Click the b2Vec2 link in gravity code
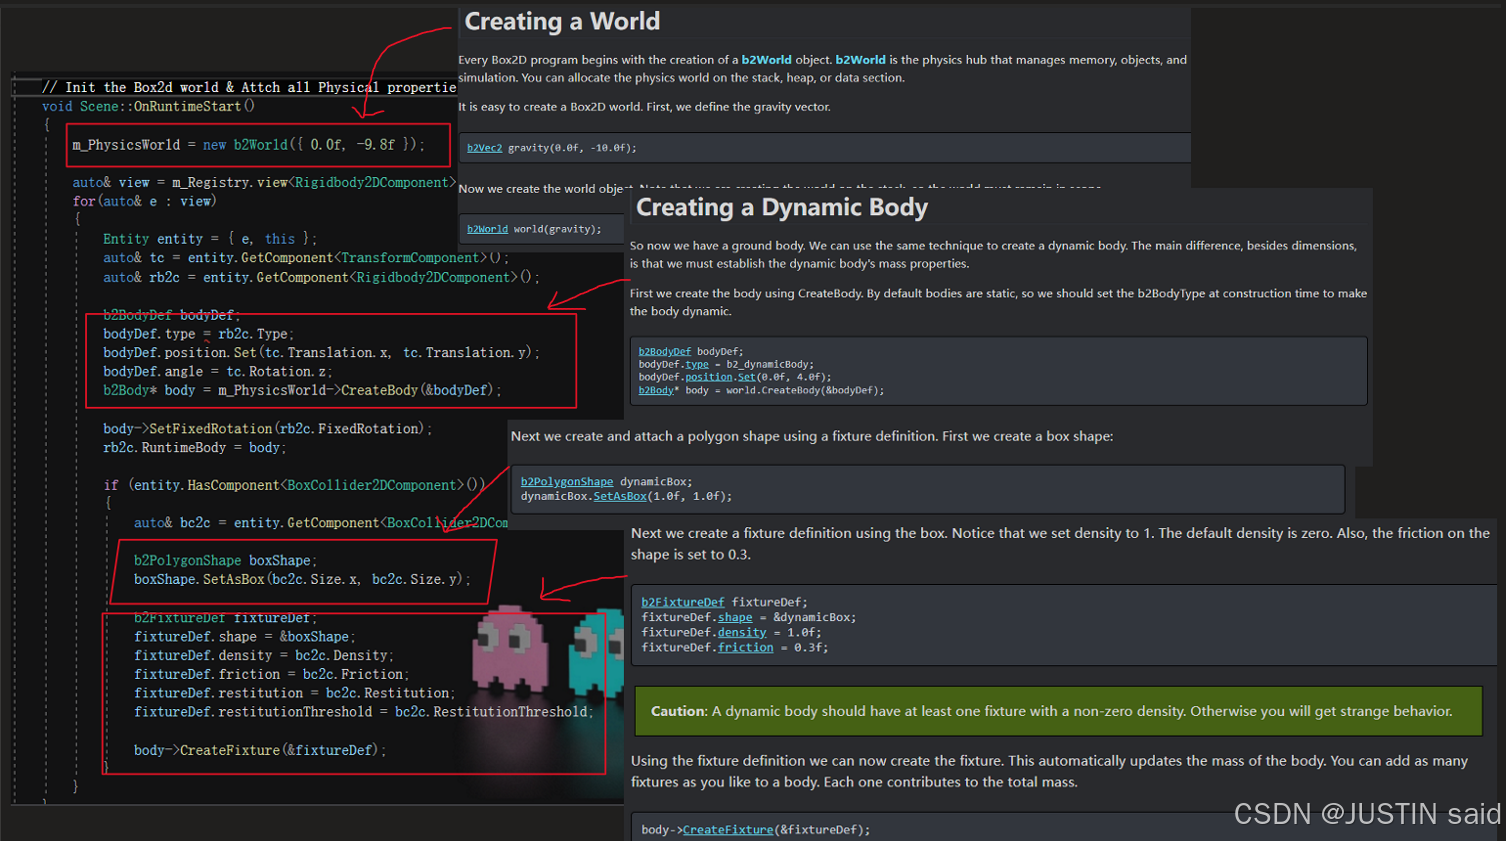Image resolution: width=1506 pixels, height=841 pixels. (x=484, y=148)
